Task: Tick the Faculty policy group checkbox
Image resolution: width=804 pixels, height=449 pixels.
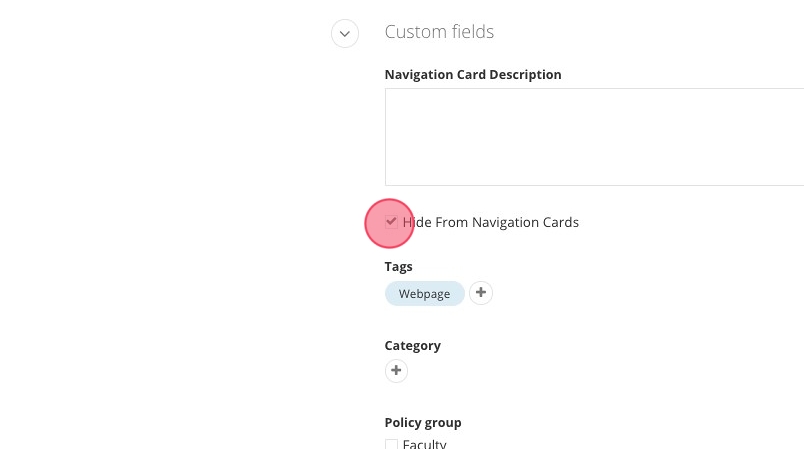Action: [x=391, y=444]
